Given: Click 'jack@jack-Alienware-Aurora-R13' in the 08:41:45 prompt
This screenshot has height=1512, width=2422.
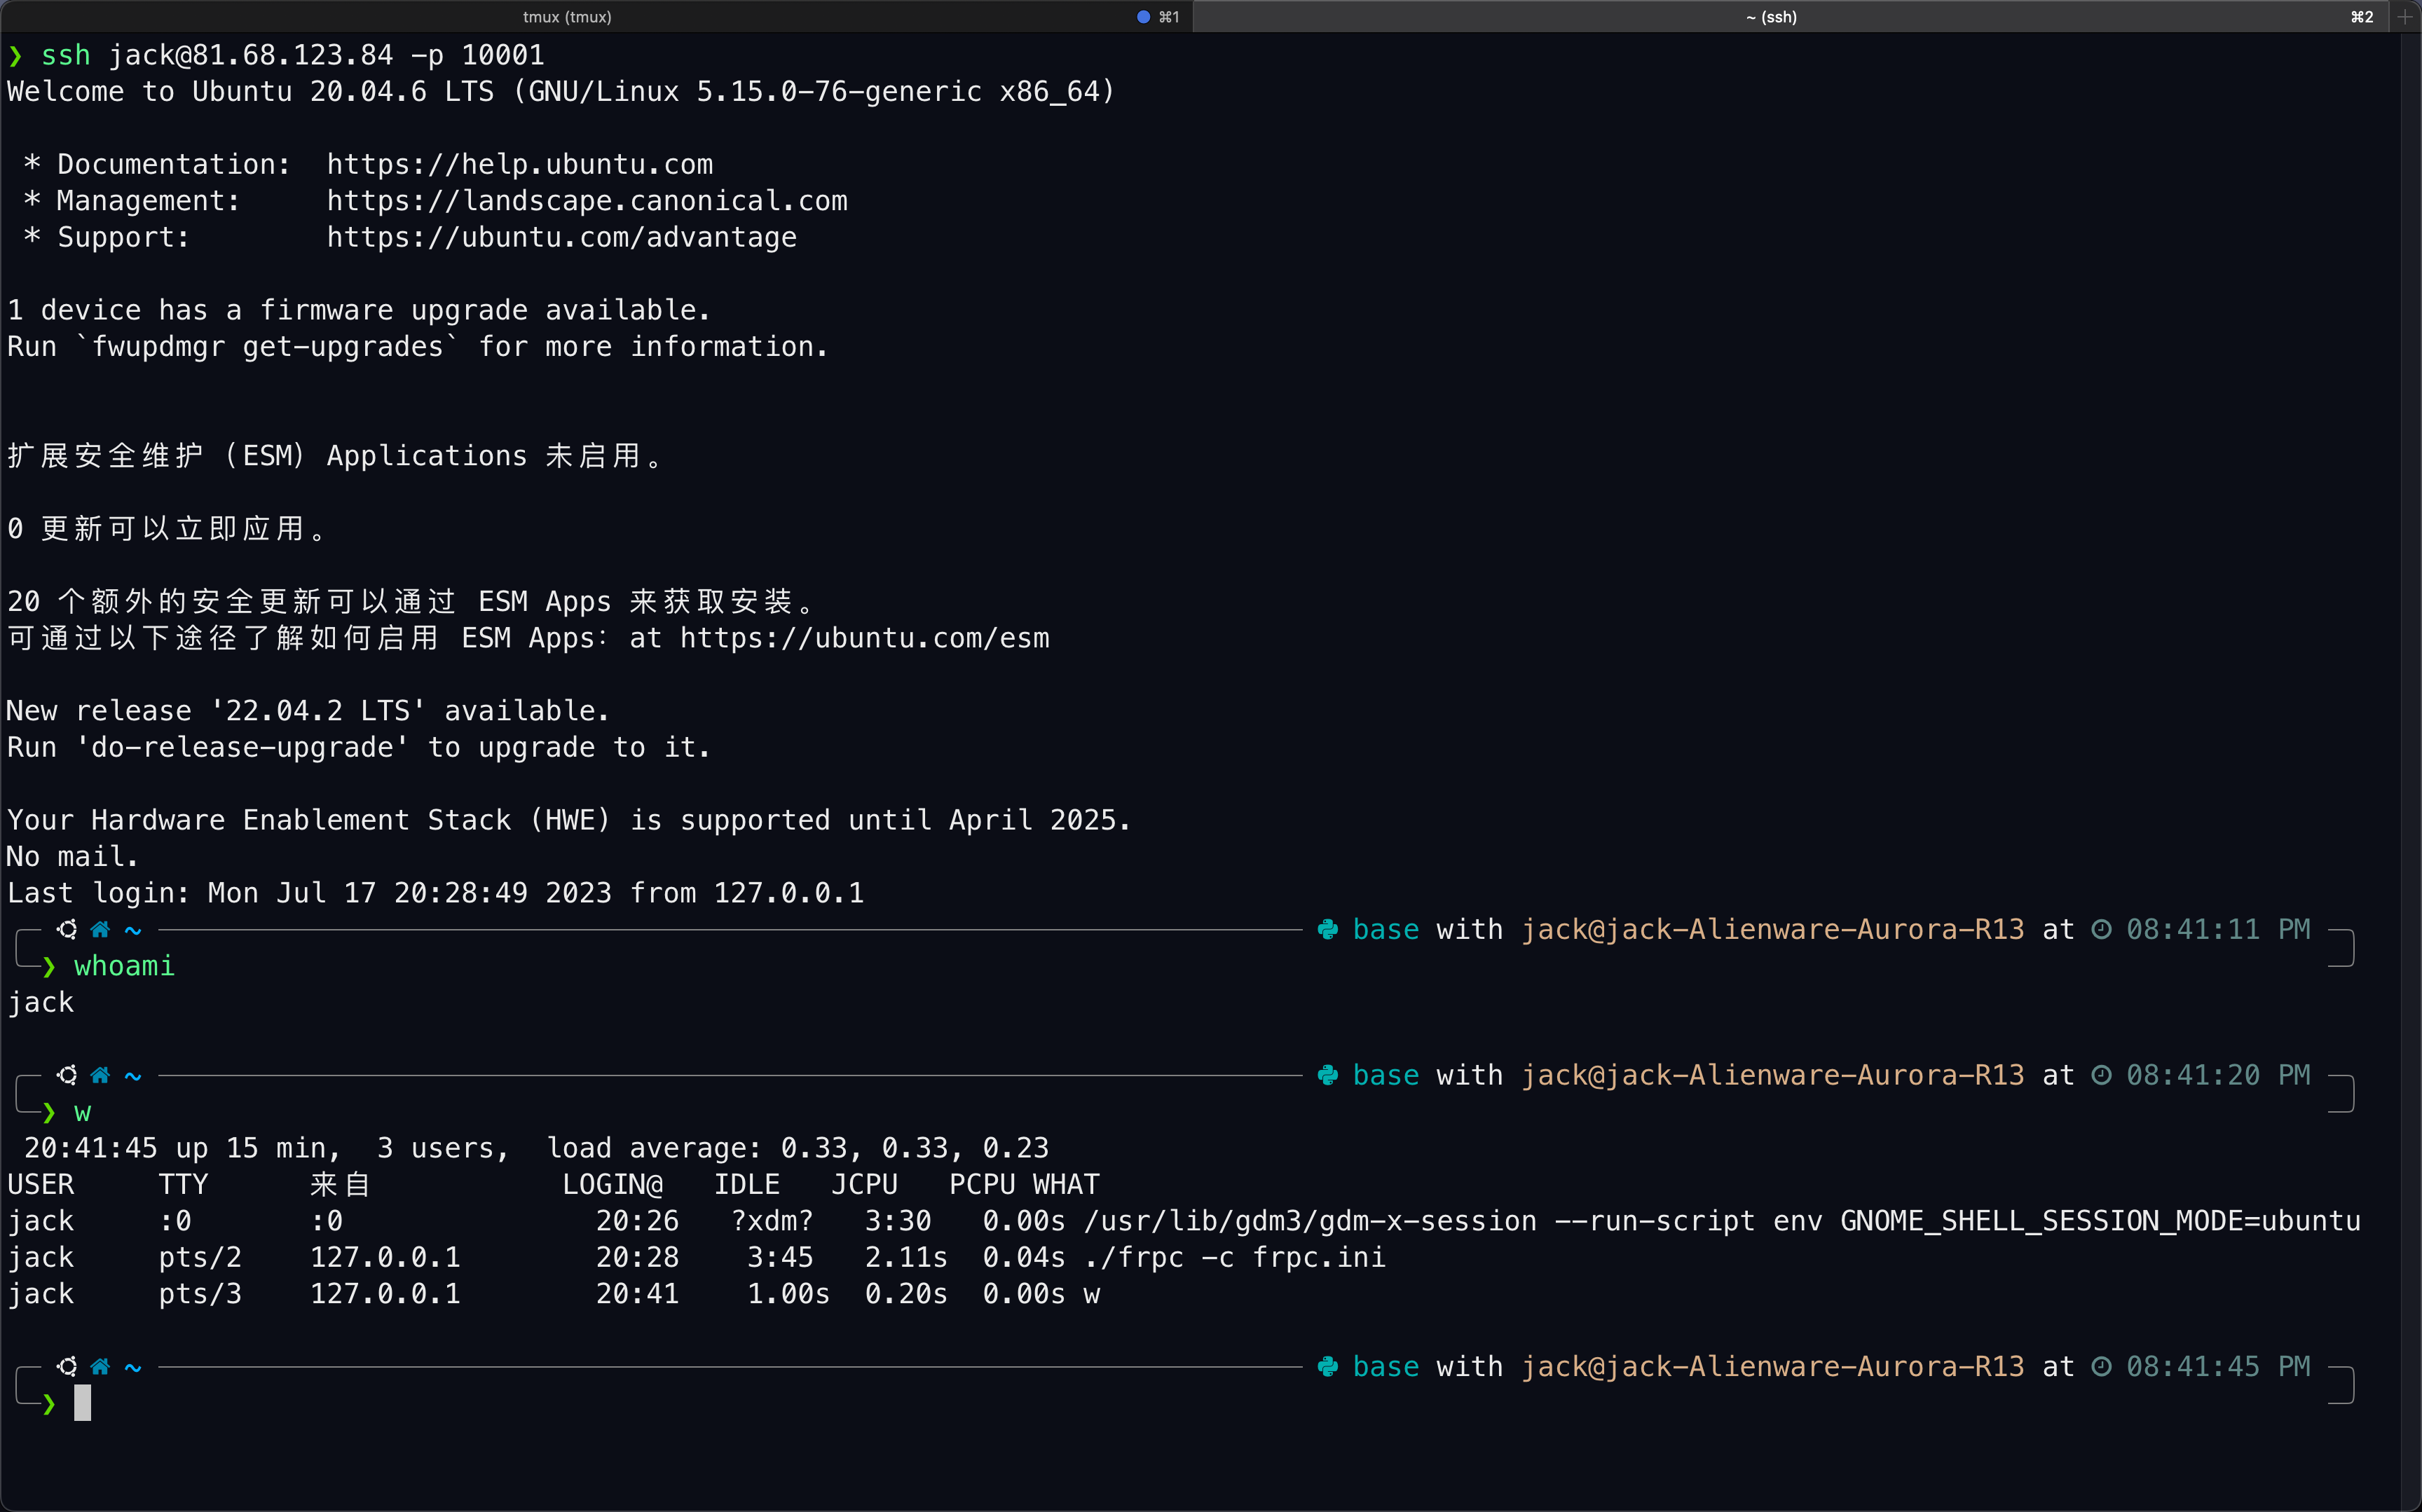Looking at the screenshot, I should [1773, 1366].
